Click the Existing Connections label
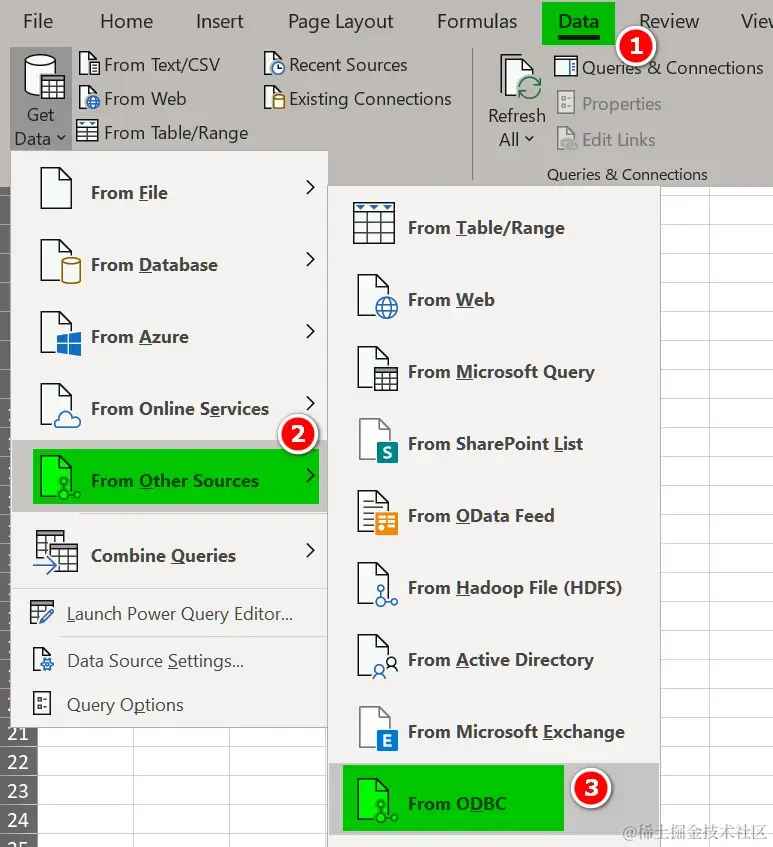The width and height of the screenshot is (773, 847). pyautogui.click(x=370, y=99)
